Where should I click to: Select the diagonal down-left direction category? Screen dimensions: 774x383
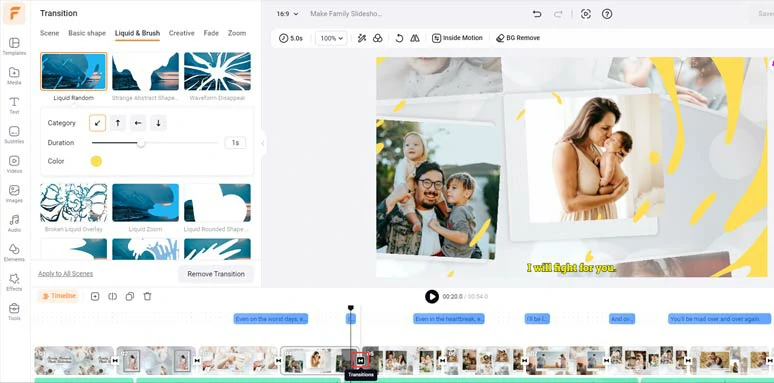tap(98, 123)
